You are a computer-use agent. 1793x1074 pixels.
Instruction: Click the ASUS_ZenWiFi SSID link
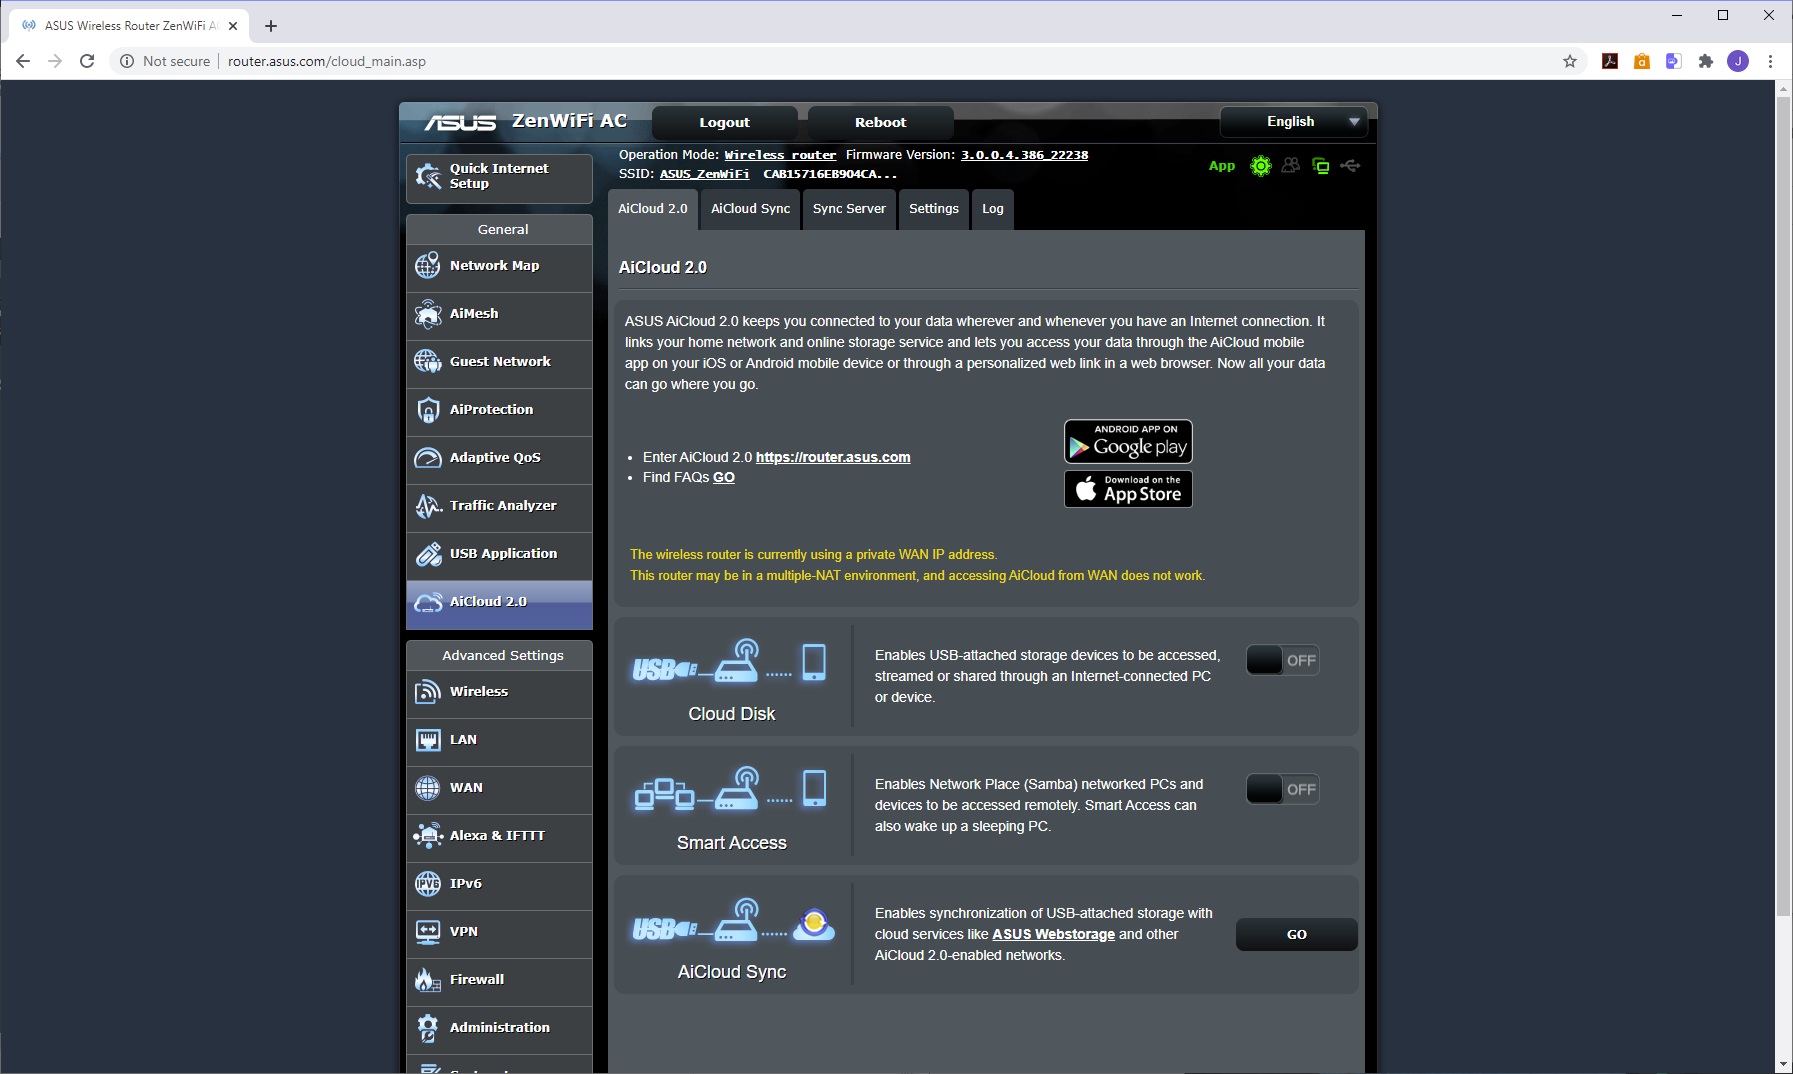coord(704,174)
